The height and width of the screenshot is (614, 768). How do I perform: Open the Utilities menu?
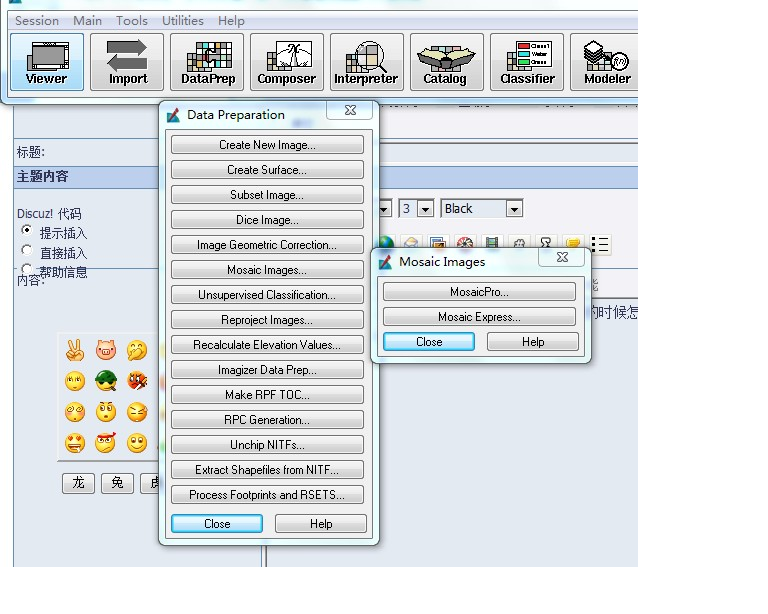tap(183, 21)
